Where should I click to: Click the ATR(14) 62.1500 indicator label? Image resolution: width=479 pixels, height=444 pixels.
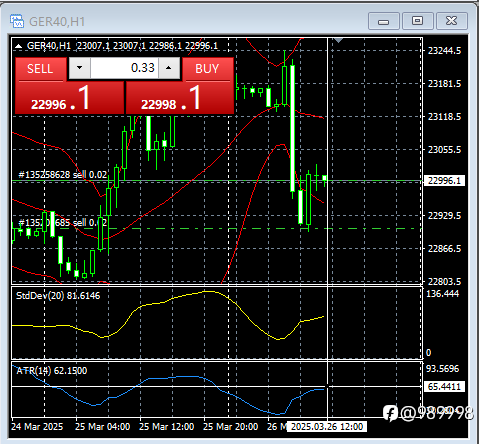52,371
